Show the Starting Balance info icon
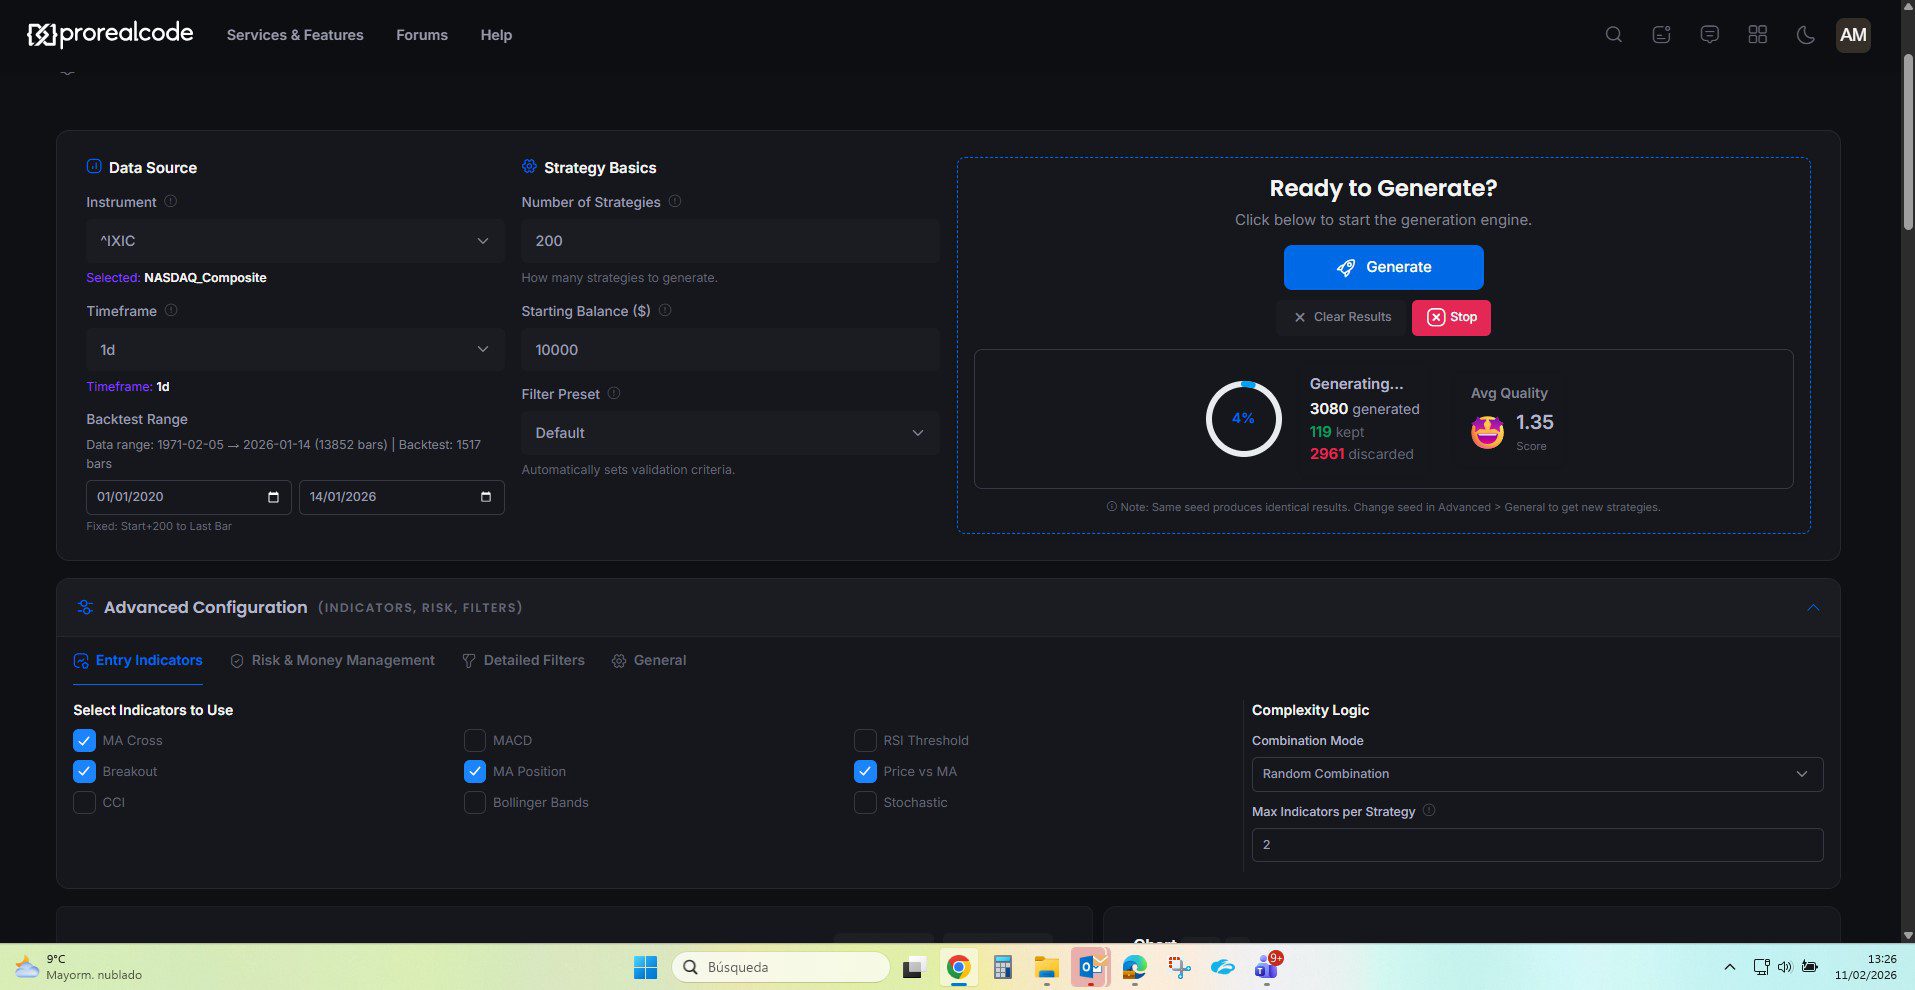The height and width of the screenshot is (990, 1915). (x=665, y=310)
